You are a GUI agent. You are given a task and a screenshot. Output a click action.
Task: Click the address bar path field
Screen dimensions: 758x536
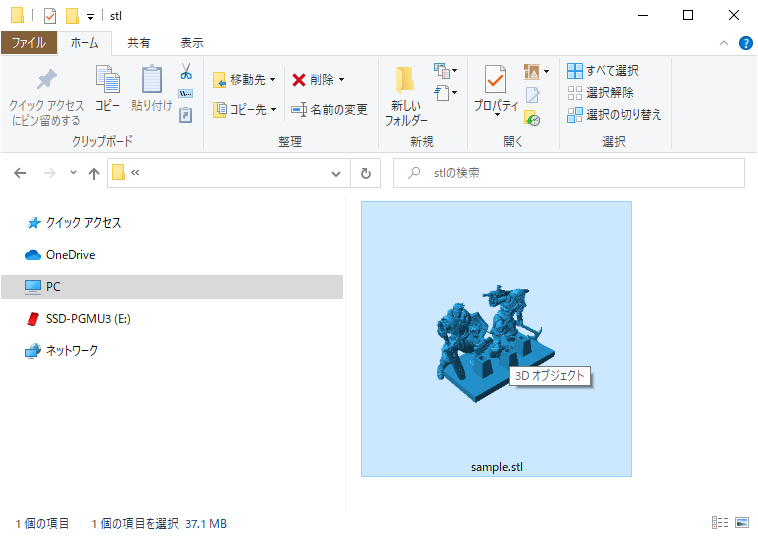pos(228,173)
